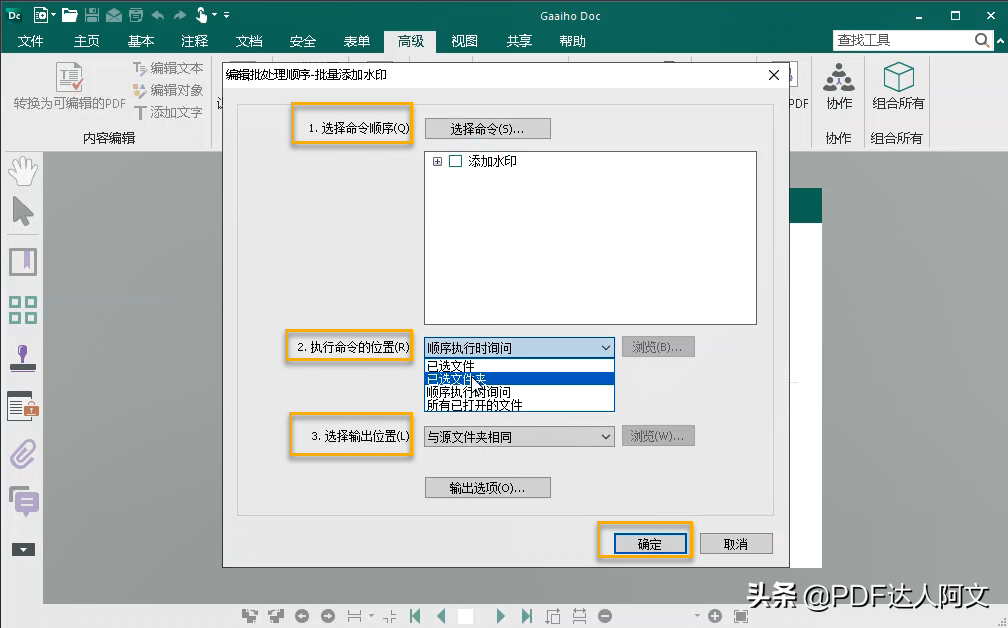Expand the sidebar more arrow button
1008x628 pixels.
click(23, 550)
